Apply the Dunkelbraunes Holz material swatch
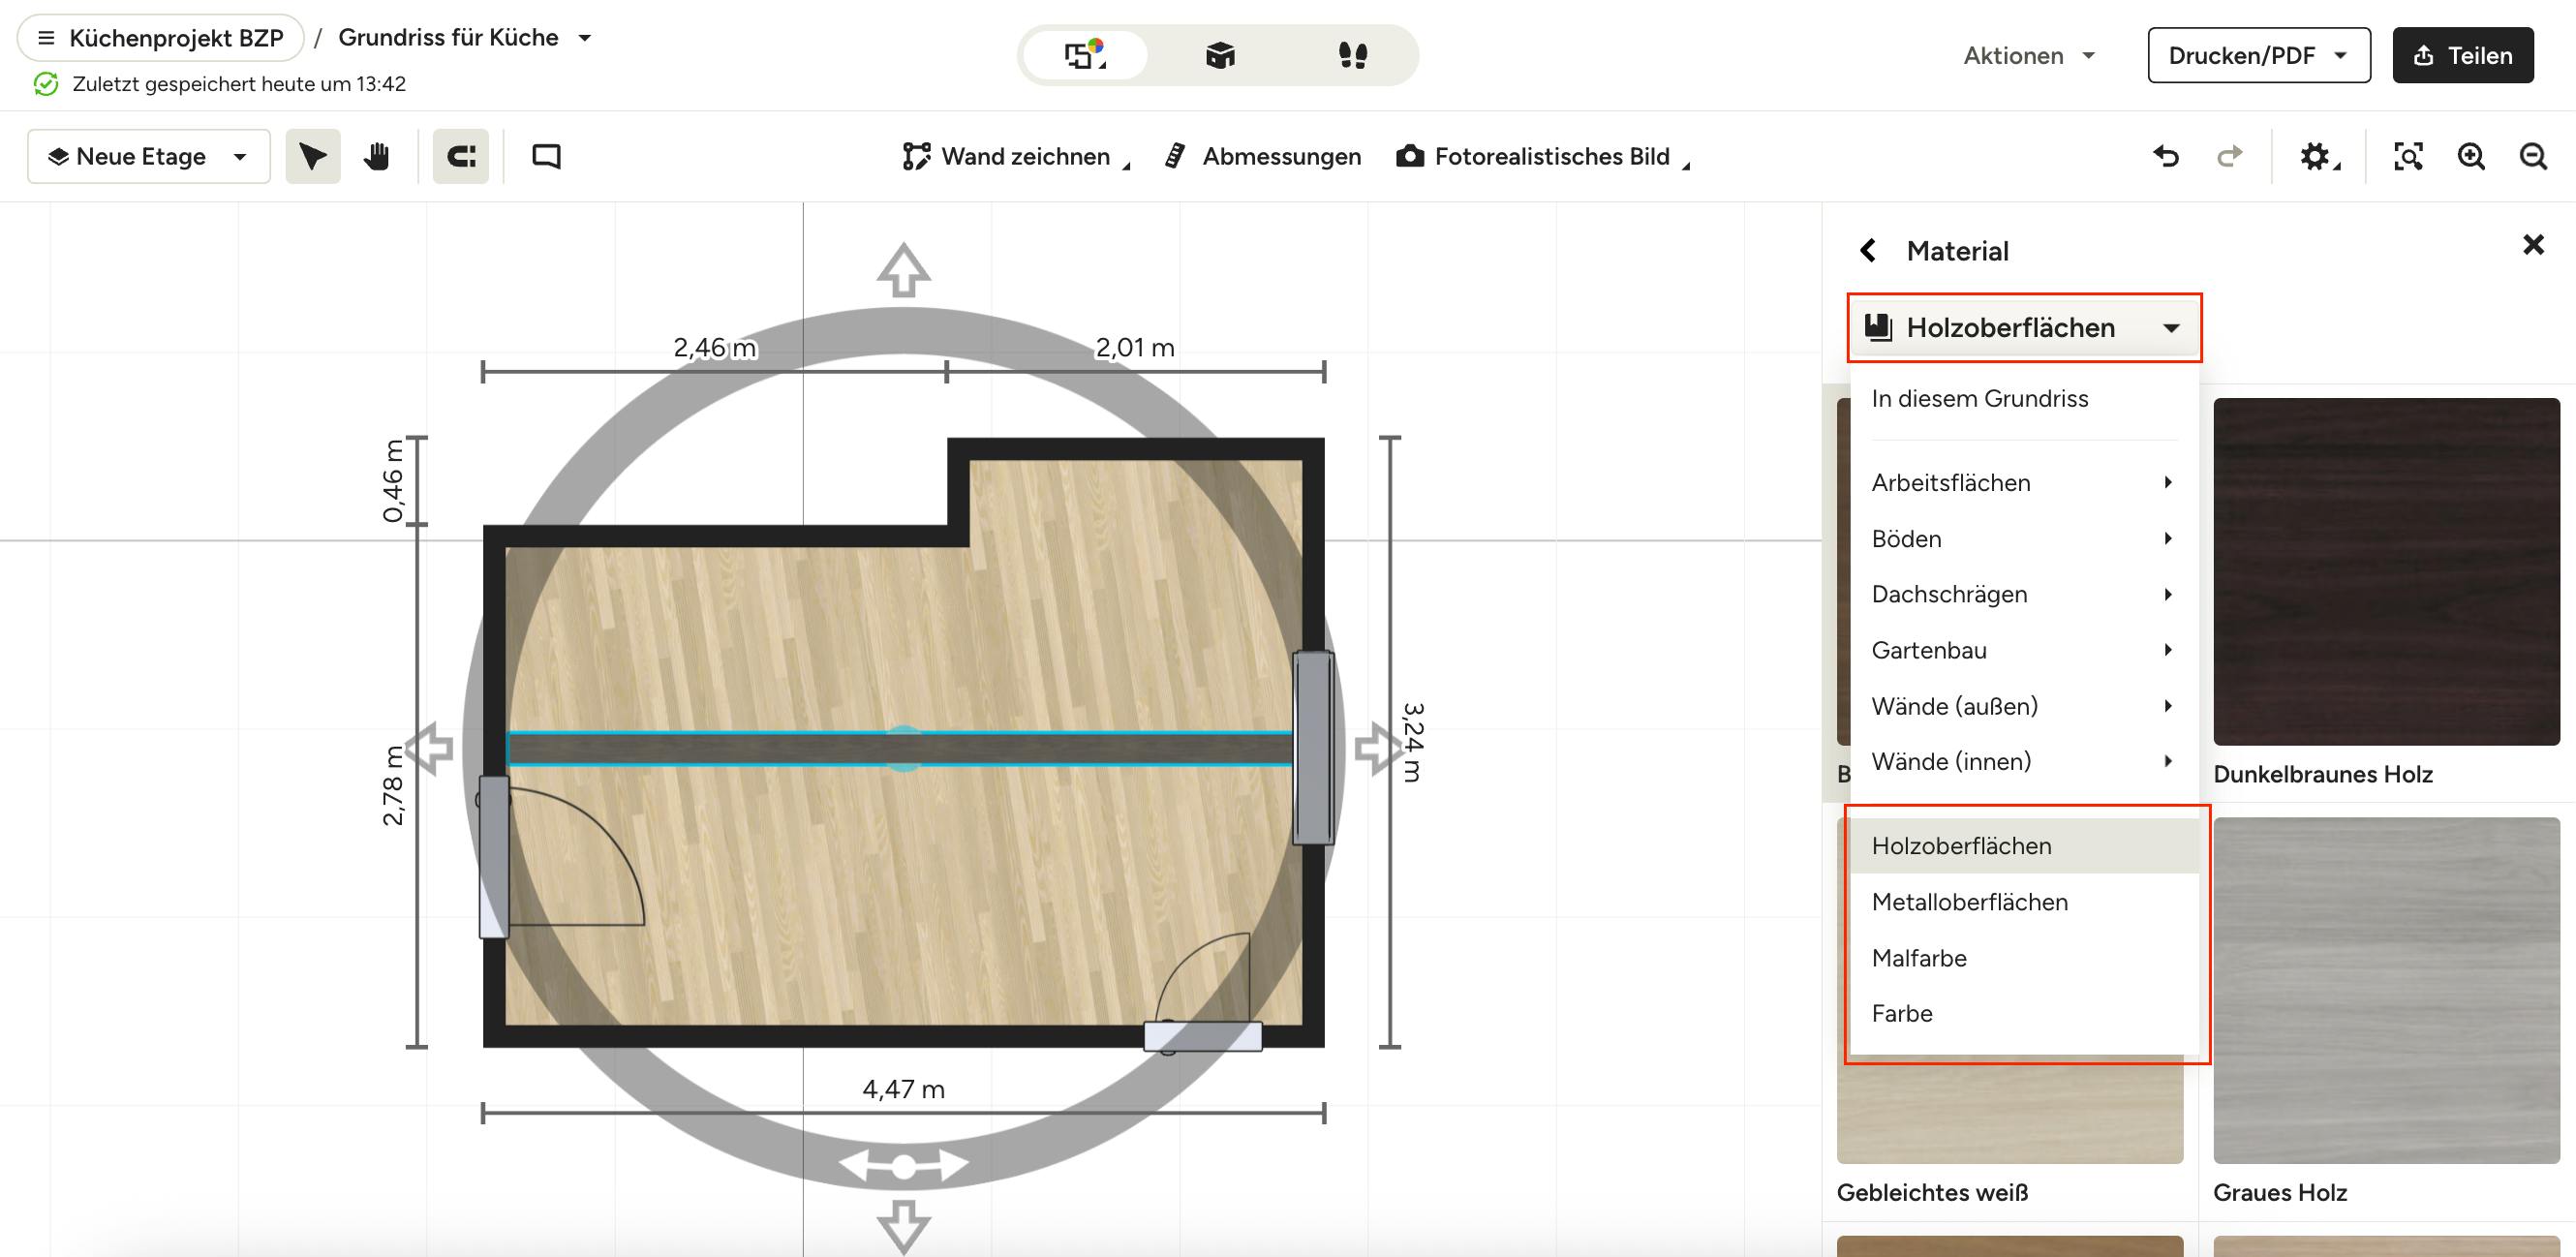 [2386, 571]
